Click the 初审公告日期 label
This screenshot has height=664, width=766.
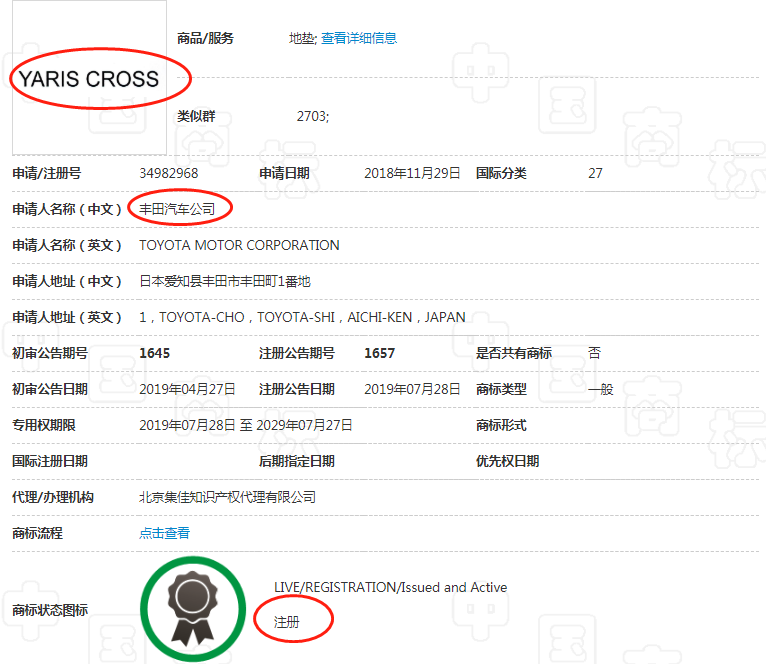click(50, 389)
